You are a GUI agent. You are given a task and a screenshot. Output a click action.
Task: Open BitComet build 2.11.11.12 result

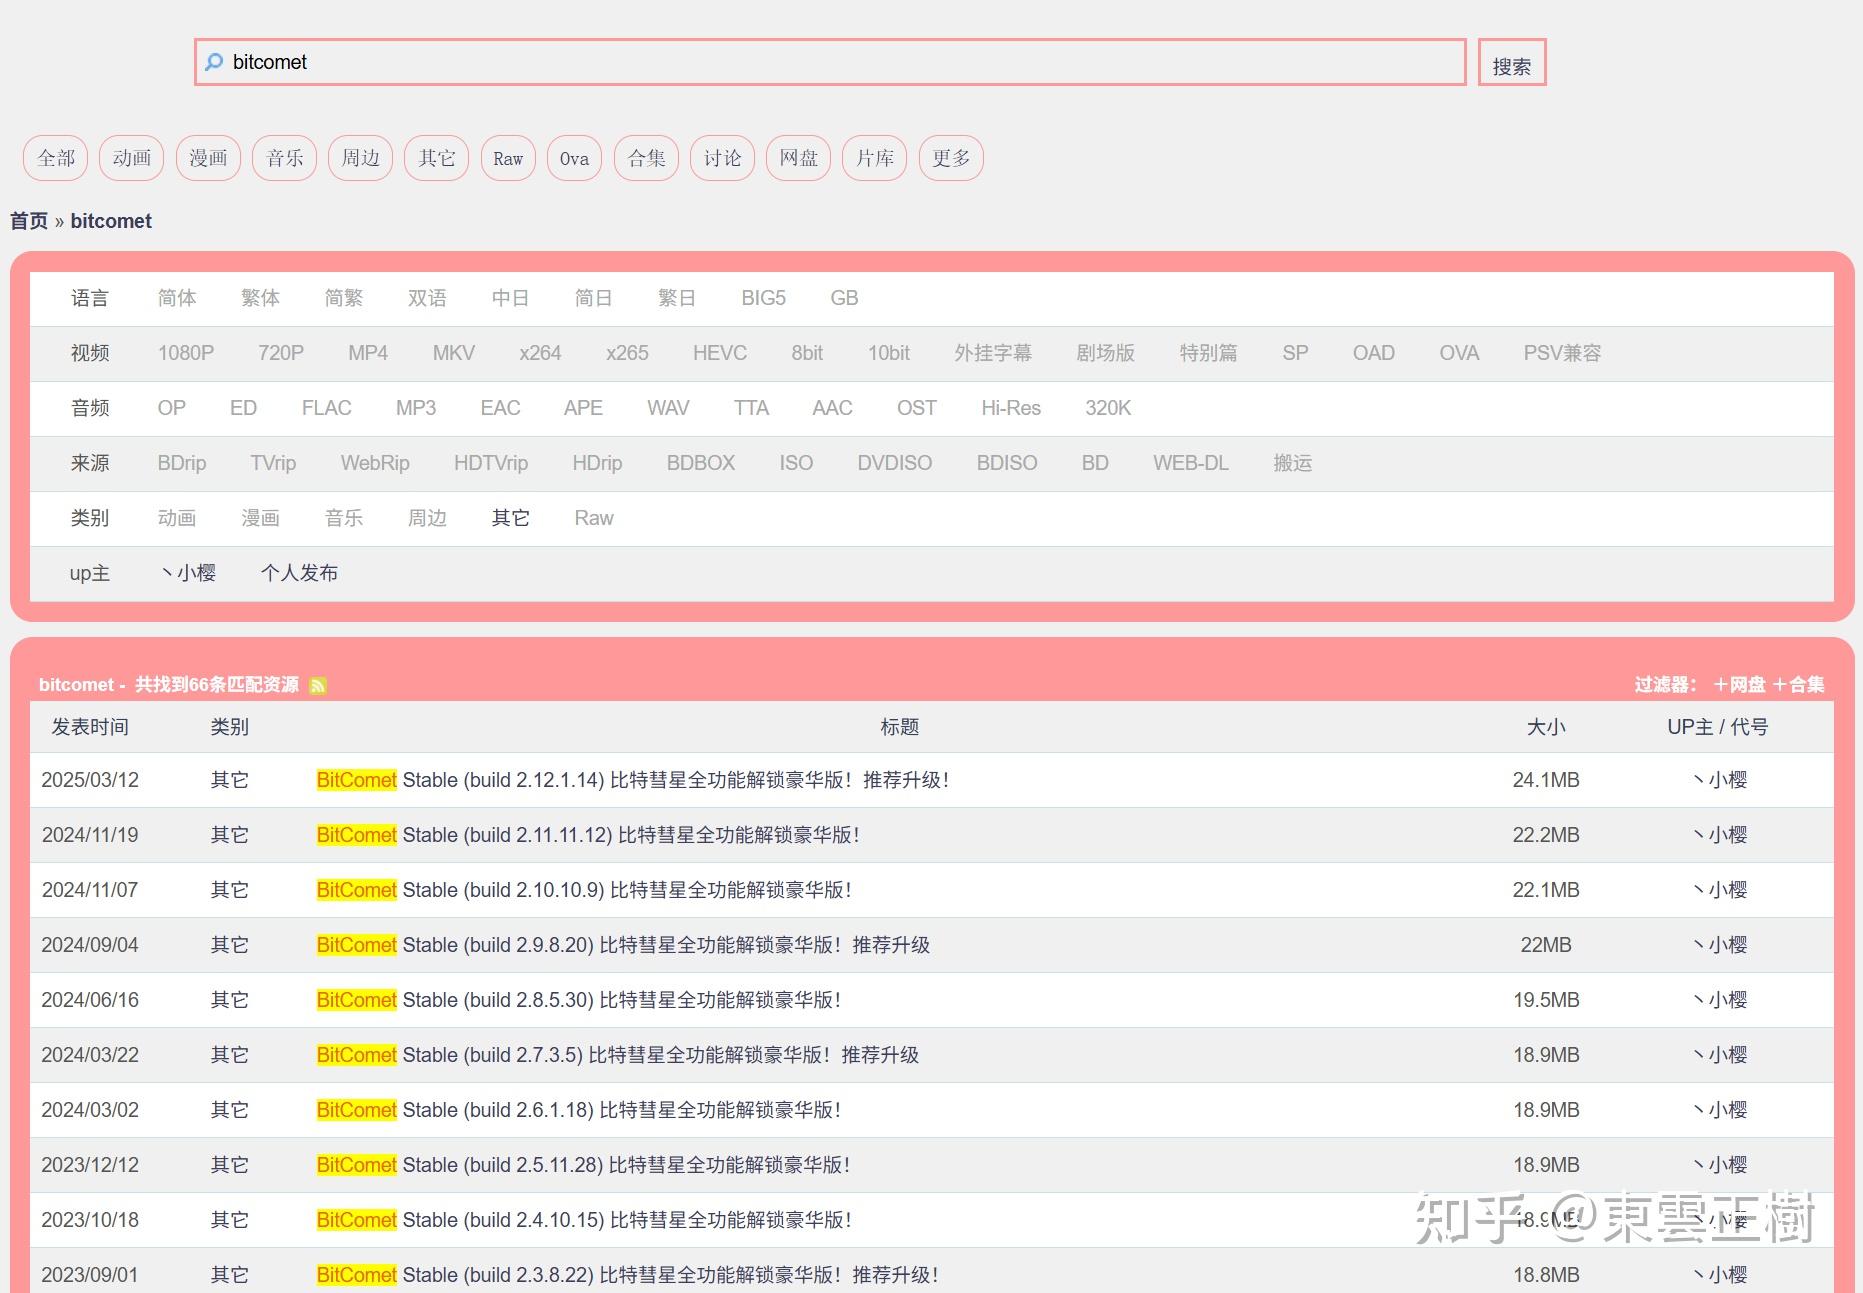[x=588, y=835]
